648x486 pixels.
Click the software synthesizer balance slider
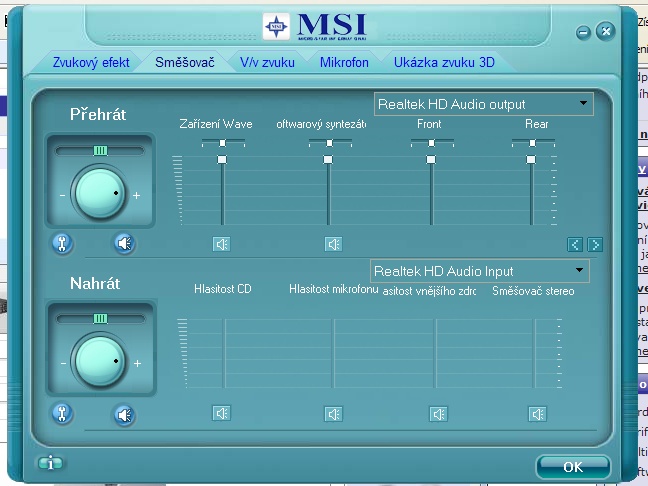[330, 143]
